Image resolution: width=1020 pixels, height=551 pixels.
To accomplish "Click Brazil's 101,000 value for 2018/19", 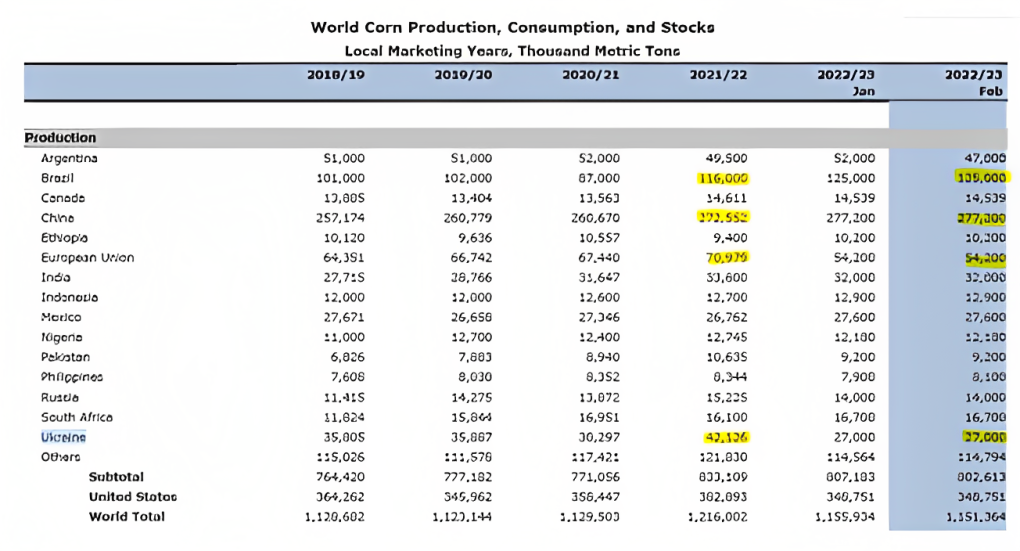I will click(340, 178).
